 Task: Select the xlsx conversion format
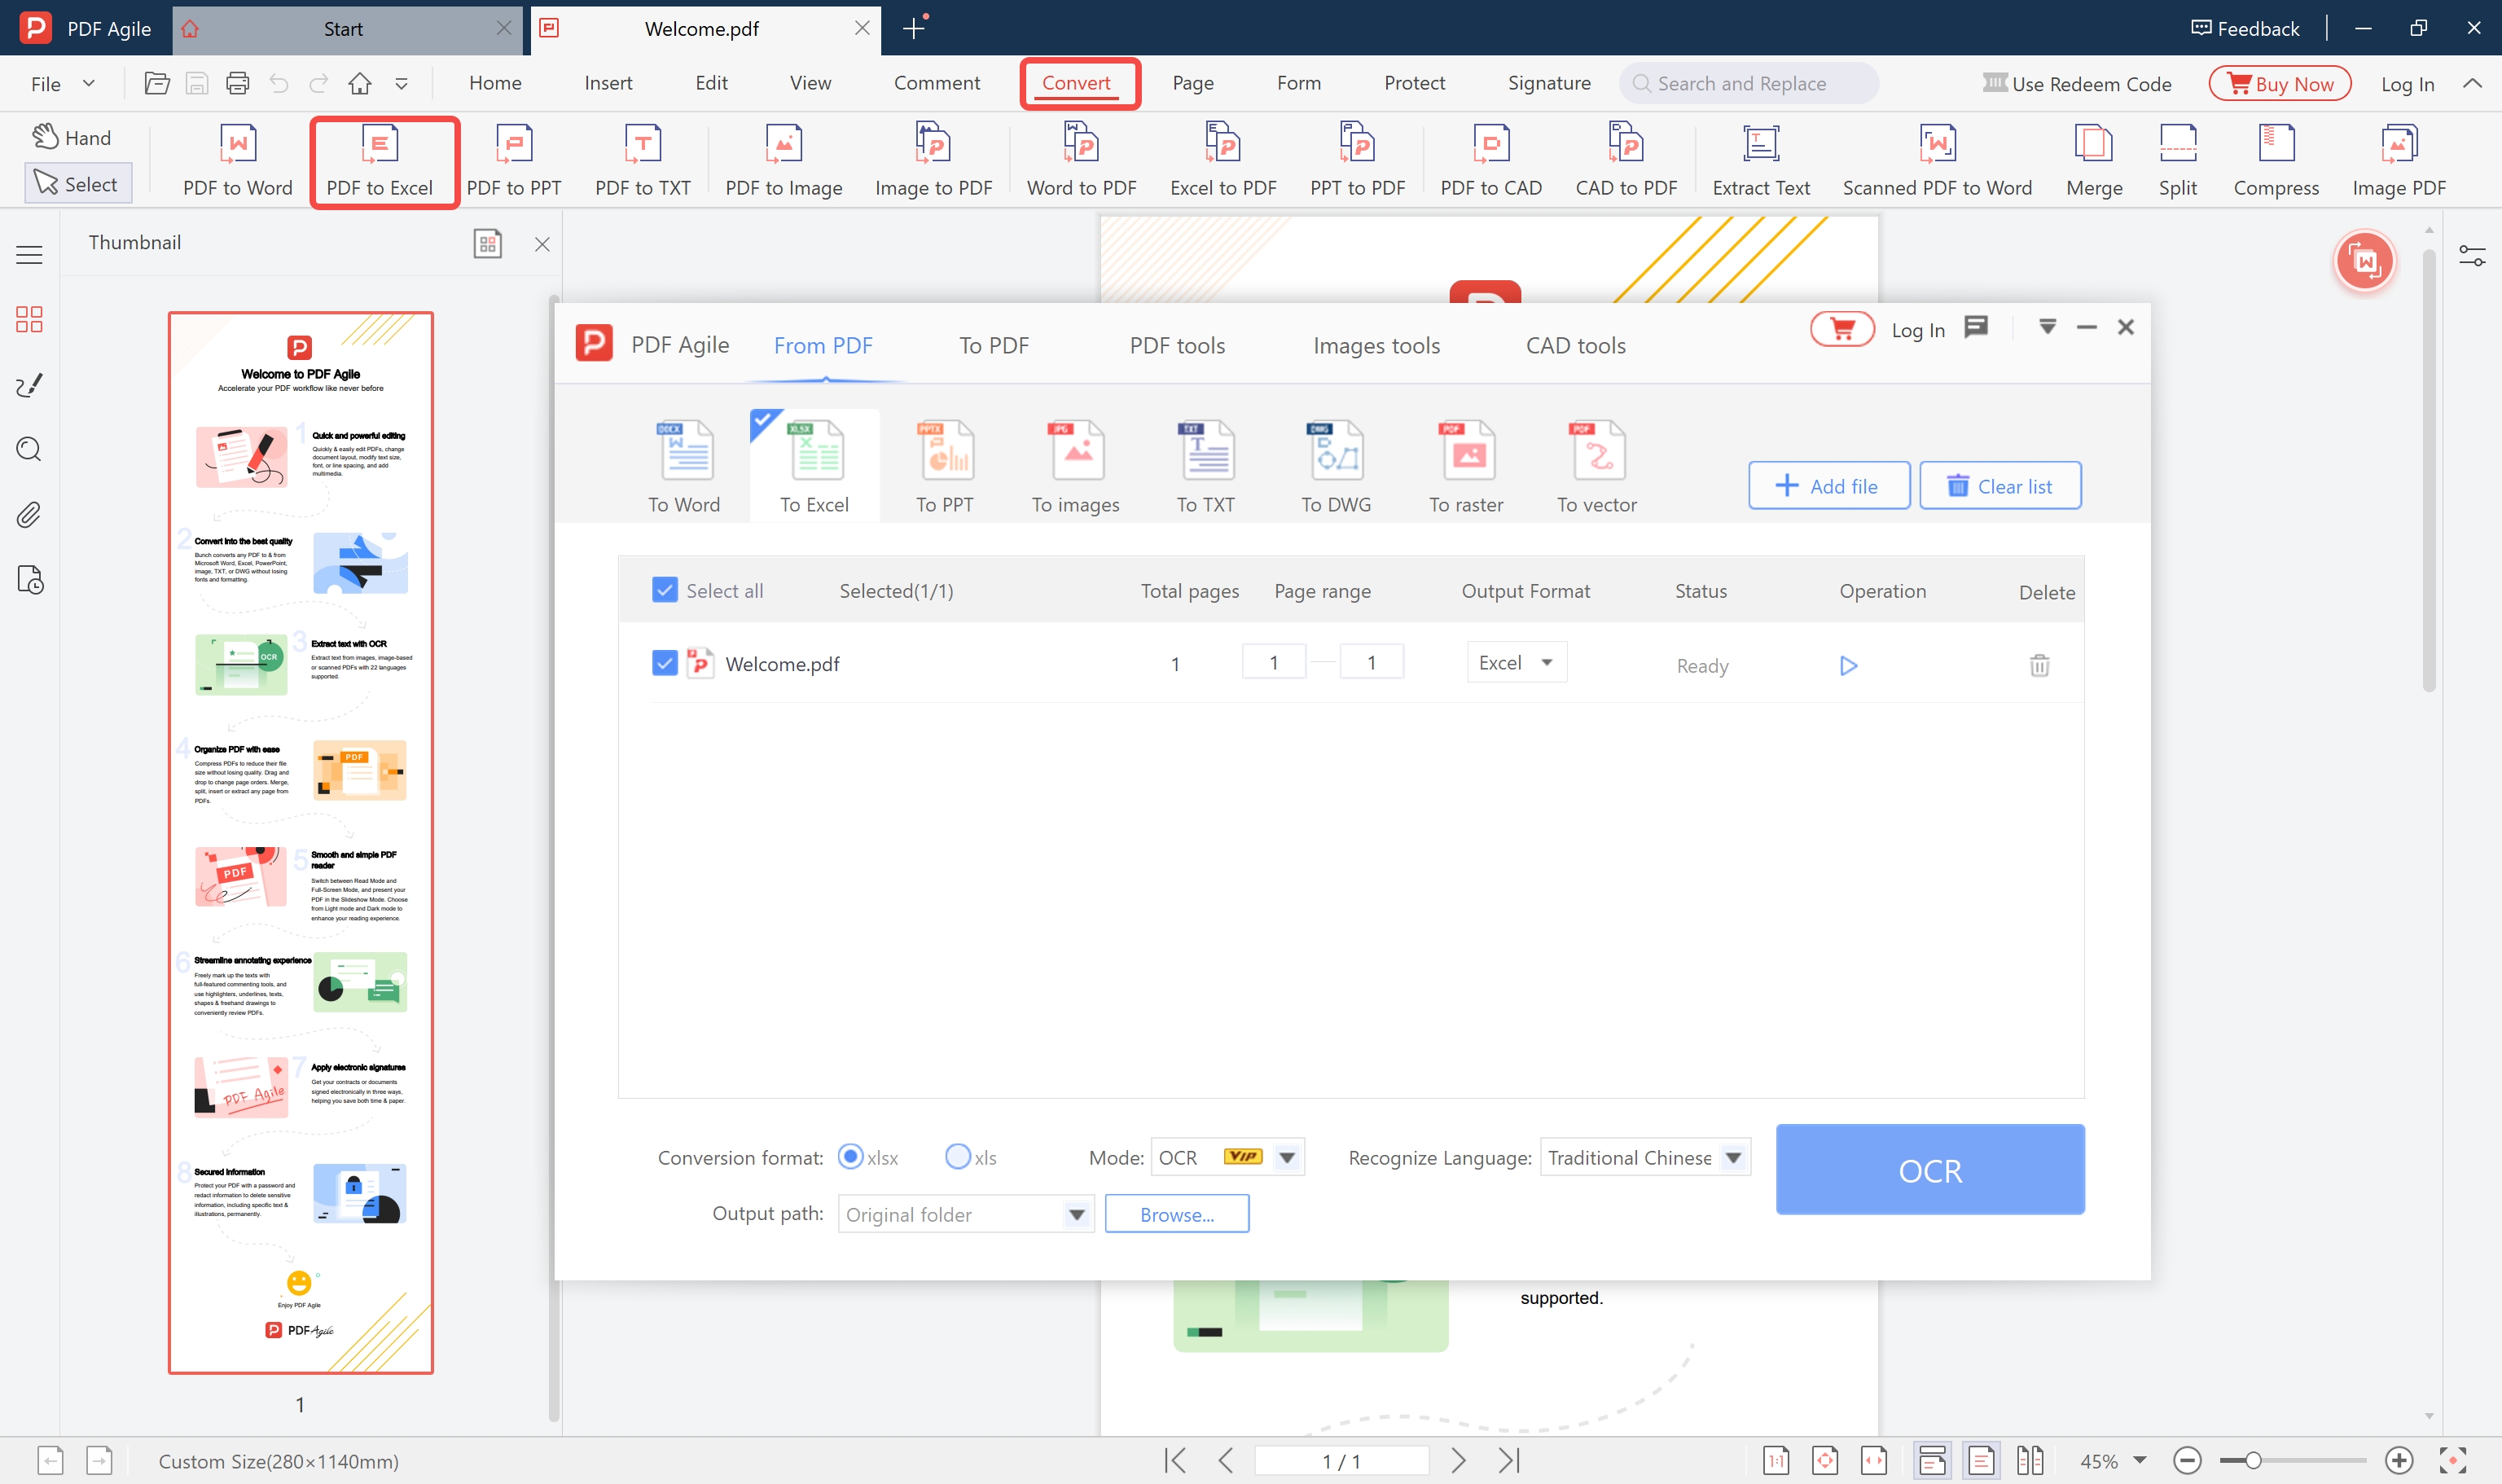point(850,1156)
